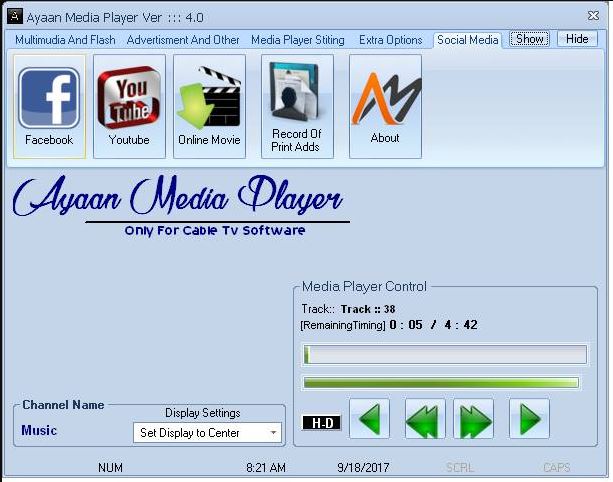
Task: Rewind with the double left arrows
Action: (x=425, y=419)
